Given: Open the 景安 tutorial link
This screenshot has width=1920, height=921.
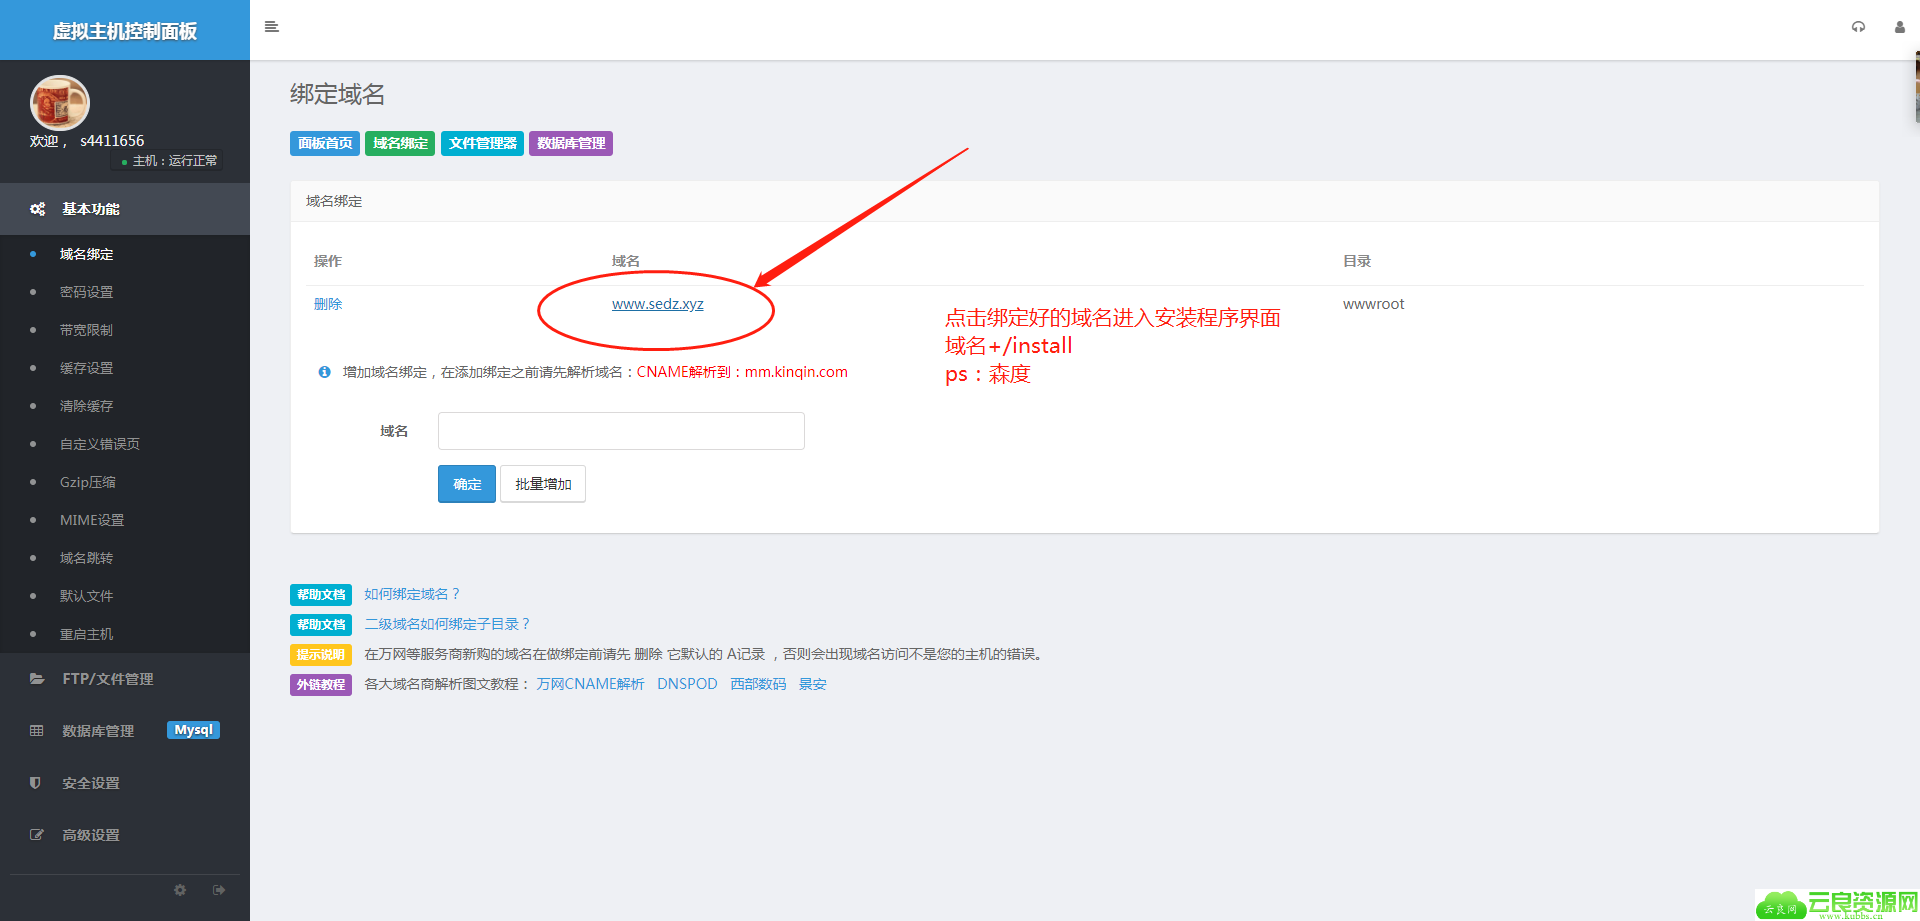Looking at the screenshot, I should 812,684.
